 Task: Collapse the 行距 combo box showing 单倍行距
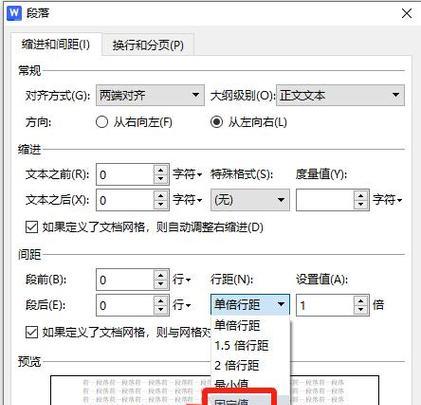point(250,304)
